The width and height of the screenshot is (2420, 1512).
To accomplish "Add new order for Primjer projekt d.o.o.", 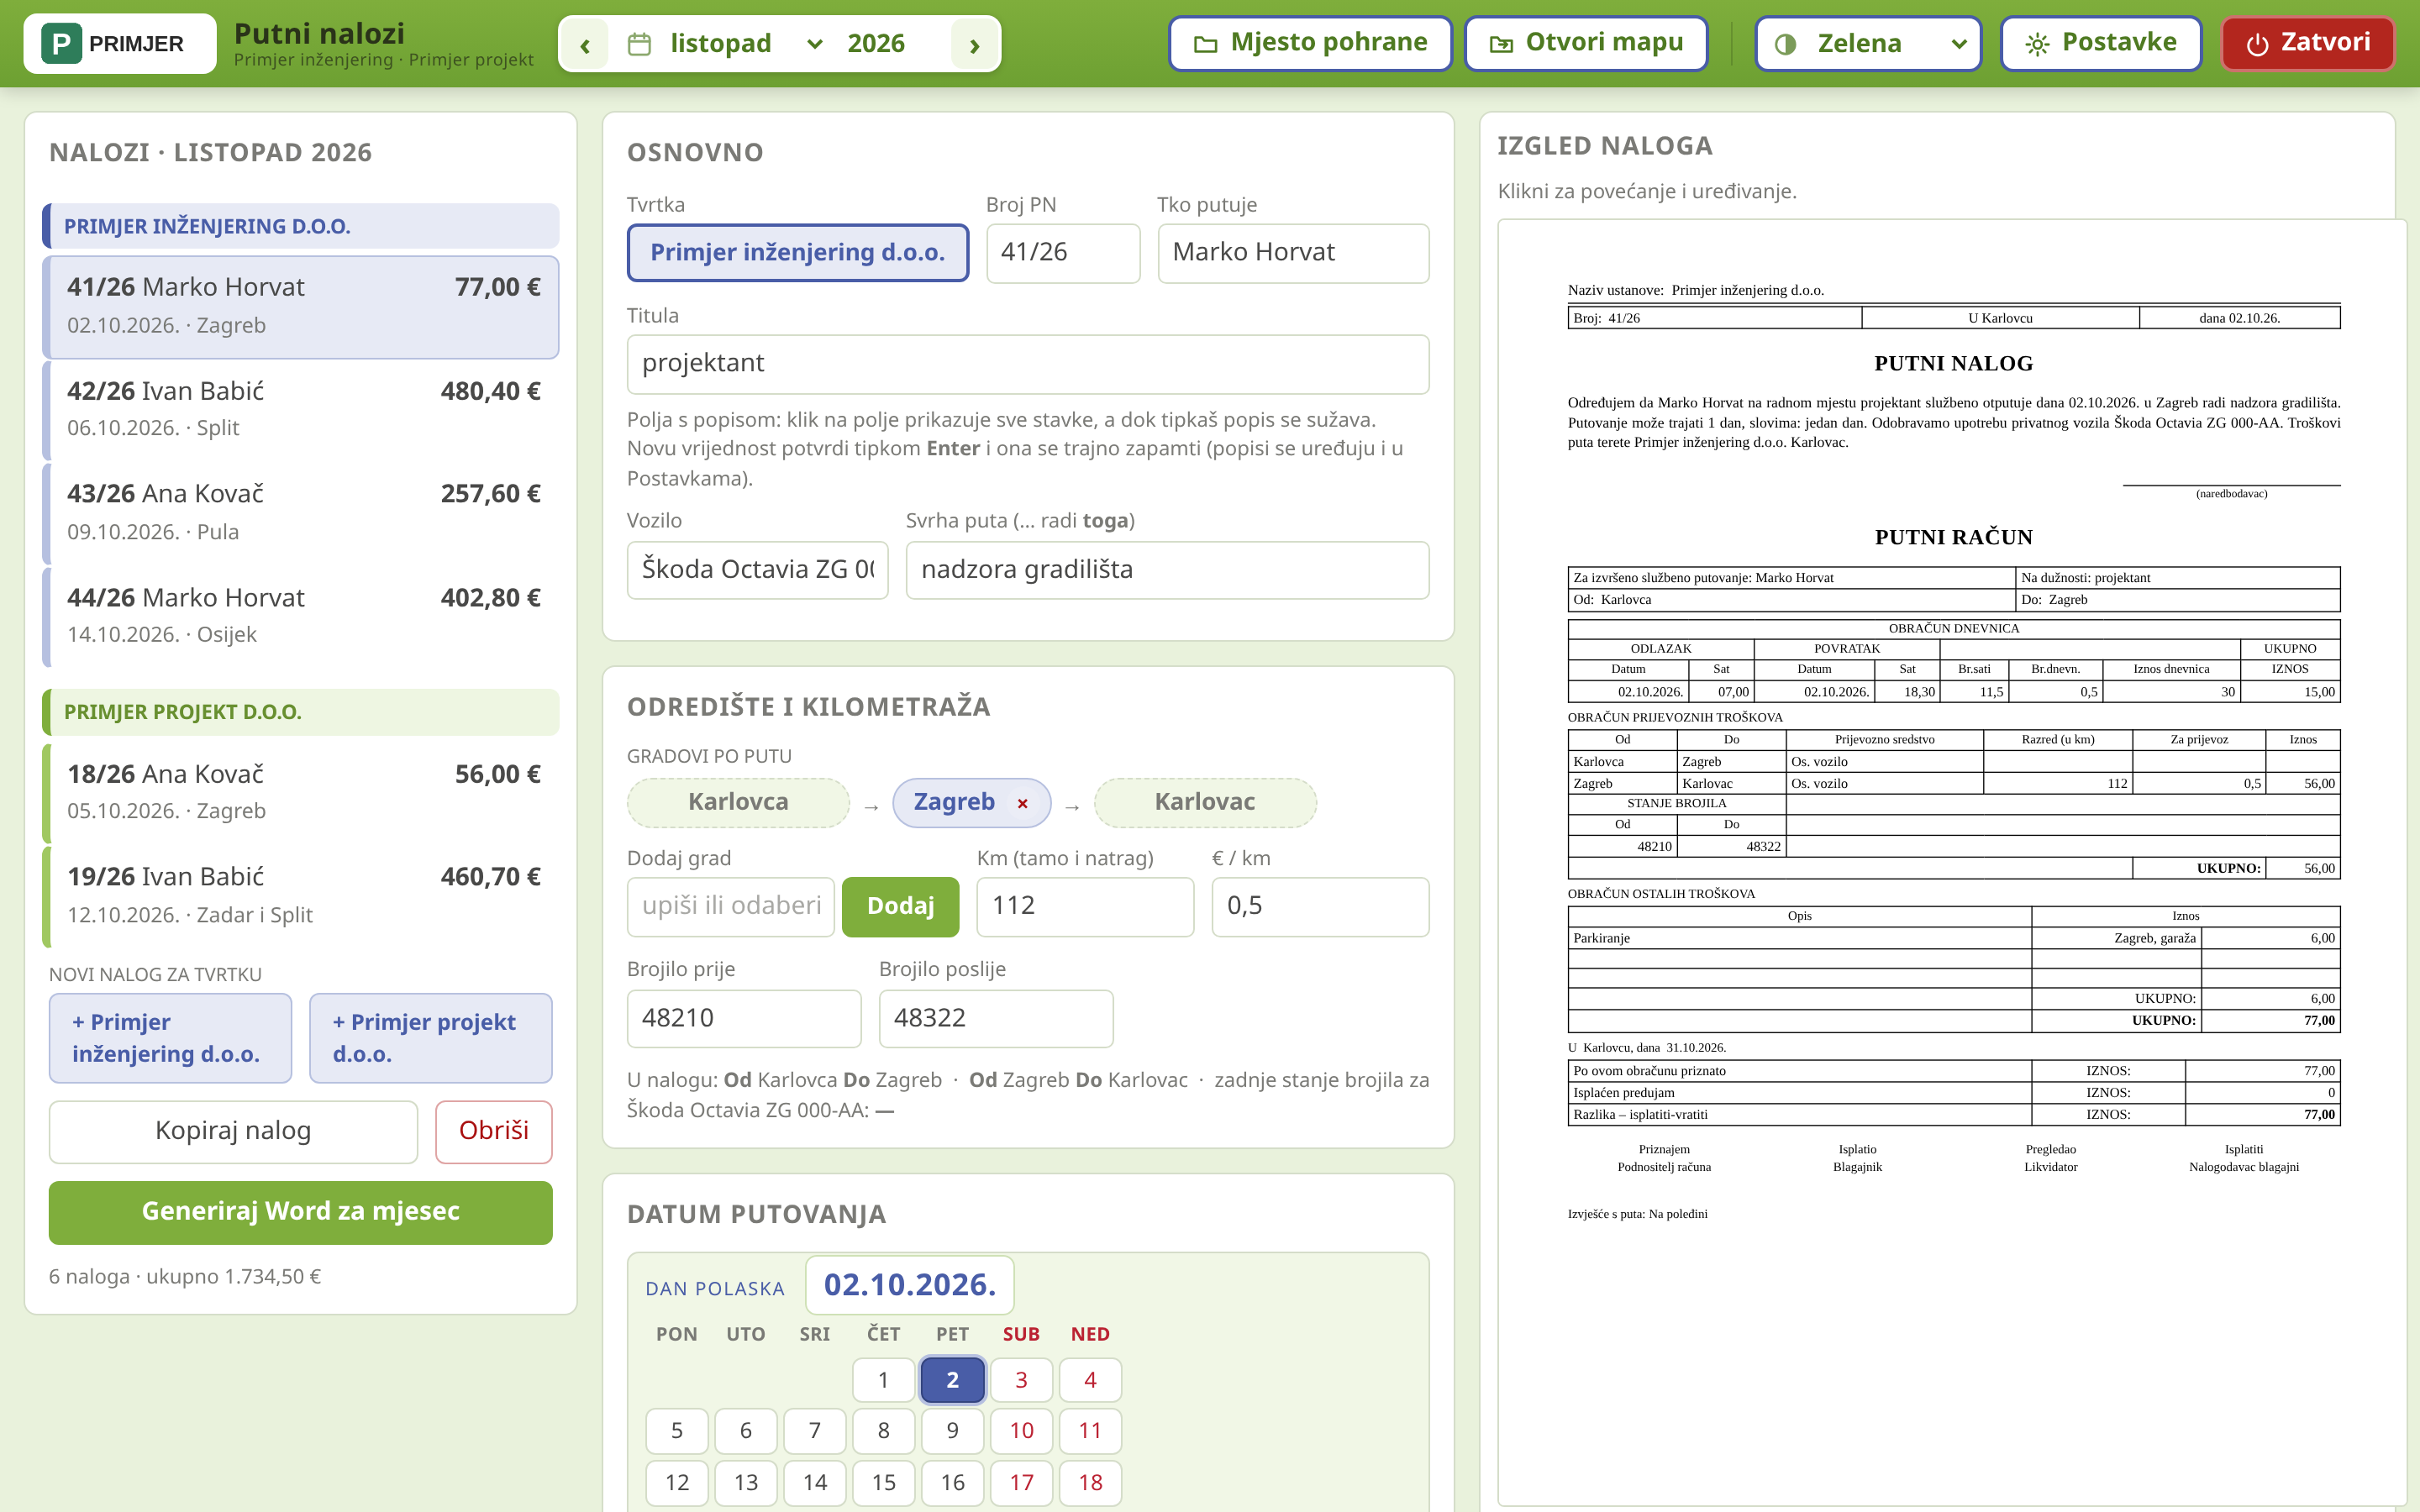I will [431, 1038].
